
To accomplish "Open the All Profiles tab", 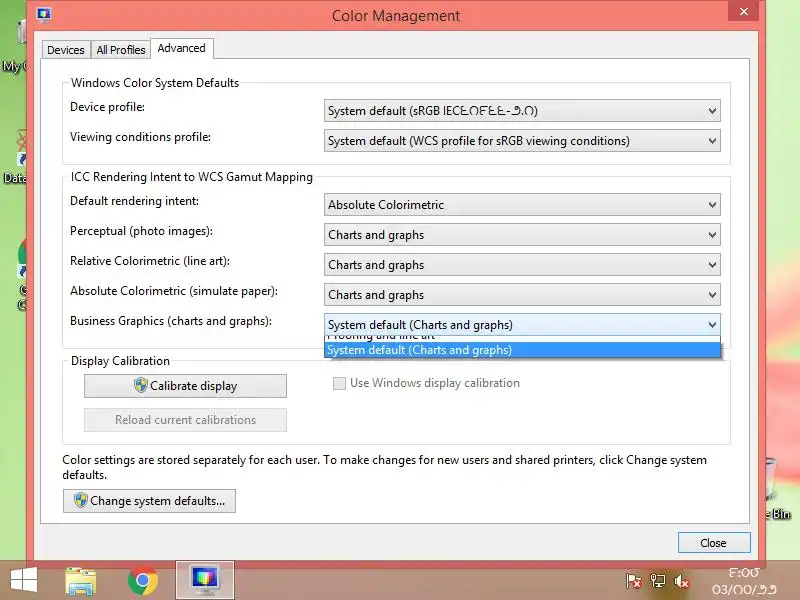I will point(121,50).
